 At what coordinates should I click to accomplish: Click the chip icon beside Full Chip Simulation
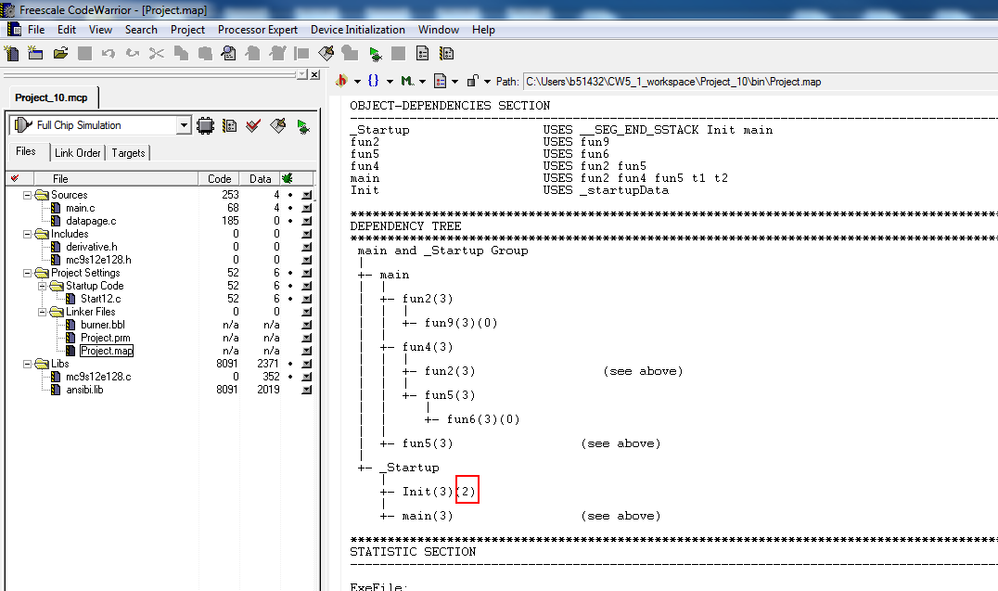point(205,125)
